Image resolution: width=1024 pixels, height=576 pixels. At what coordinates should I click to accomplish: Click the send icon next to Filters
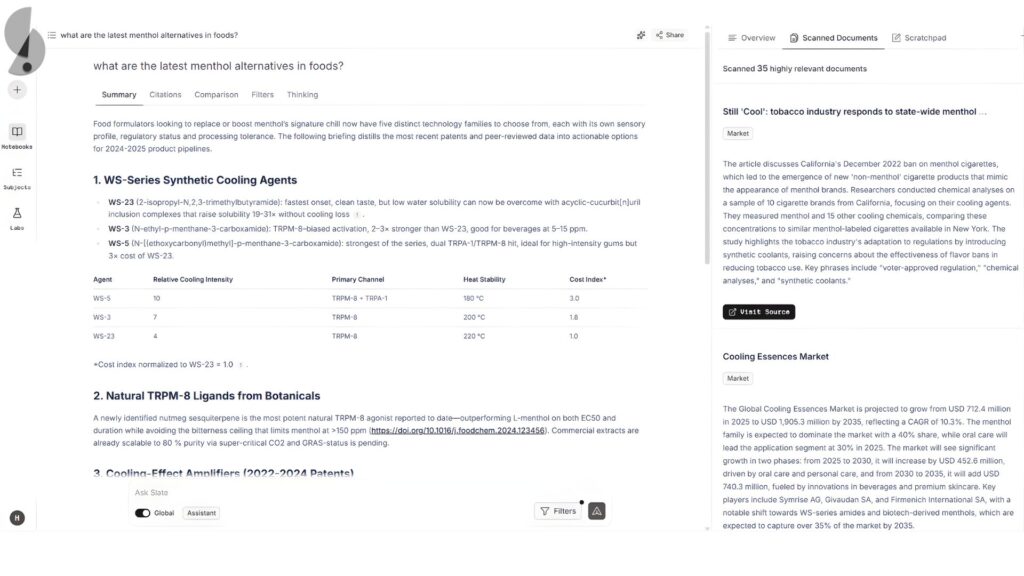(596, 511)
